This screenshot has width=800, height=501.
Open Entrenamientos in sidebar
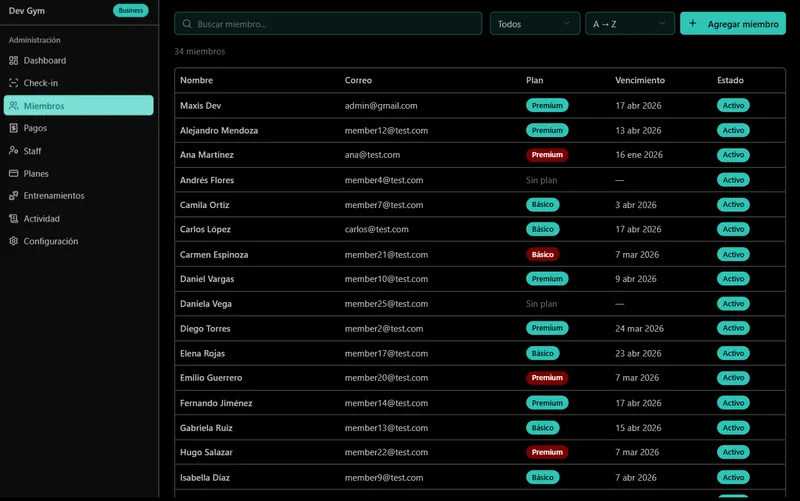78,196
